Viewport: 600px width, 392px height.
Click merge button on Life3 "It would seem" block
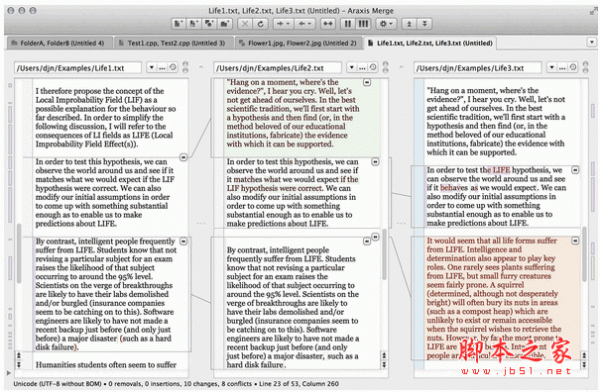click(575, 240)
